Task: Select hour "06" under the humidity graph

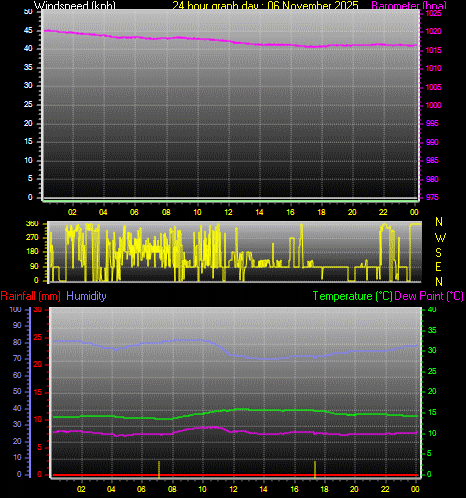Action: (x=141, y=489)
